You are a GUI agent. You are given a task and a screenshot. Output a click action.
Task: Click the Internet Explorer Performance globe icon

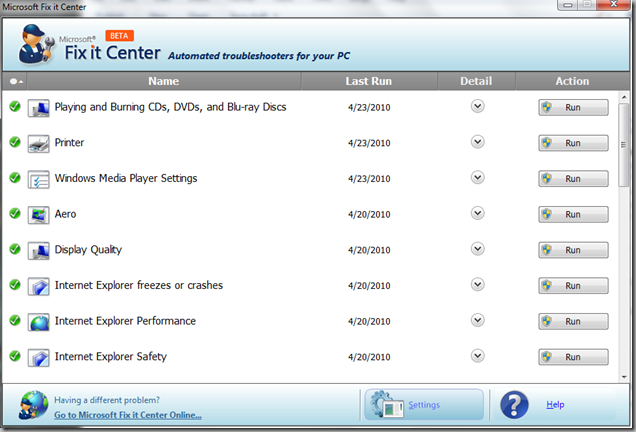39,322
